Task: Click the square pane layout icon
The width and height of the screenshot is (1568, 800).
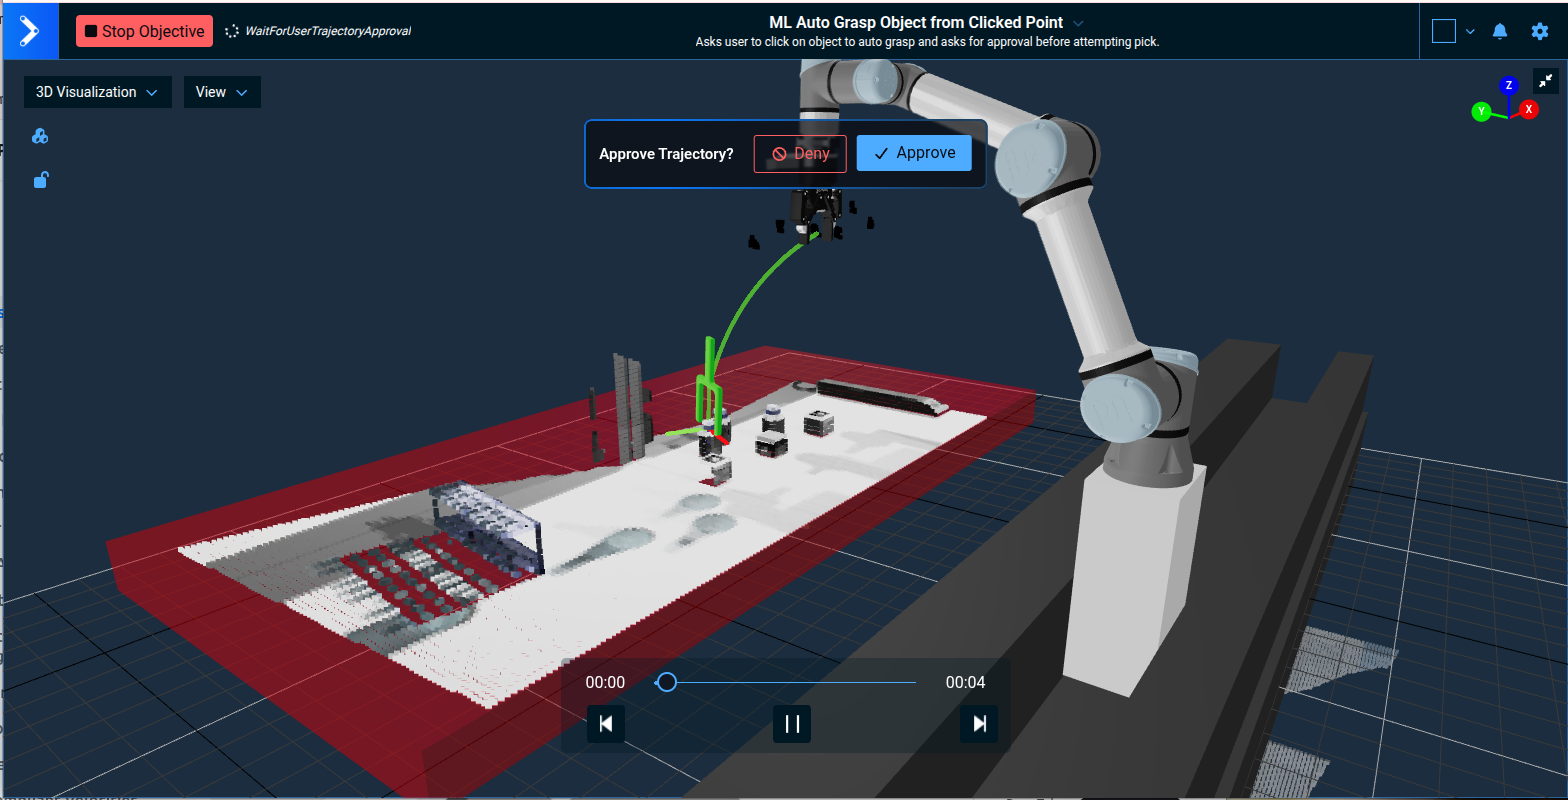Action: pos(1443,31)
